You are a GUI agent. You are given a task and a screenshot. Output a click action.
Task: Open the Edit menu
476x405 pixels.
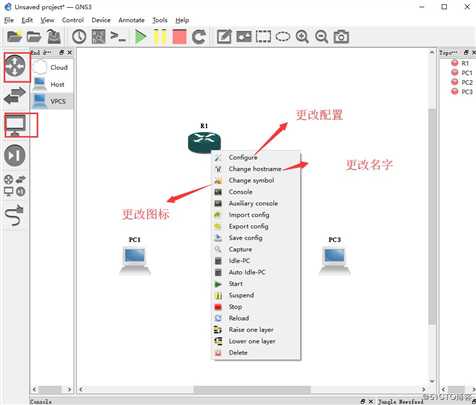click(x=27, y=20)
